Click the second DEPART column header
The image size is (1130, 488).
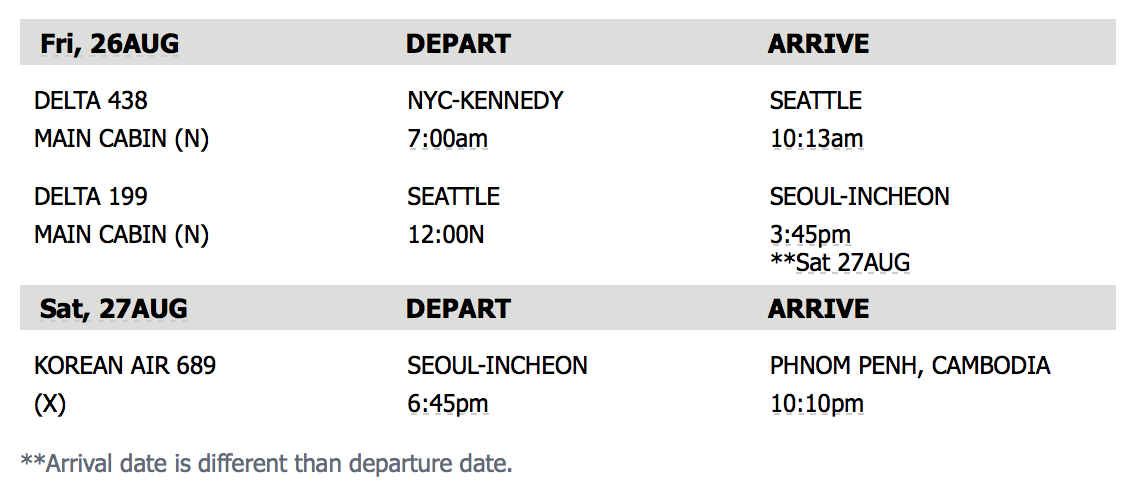458,309
